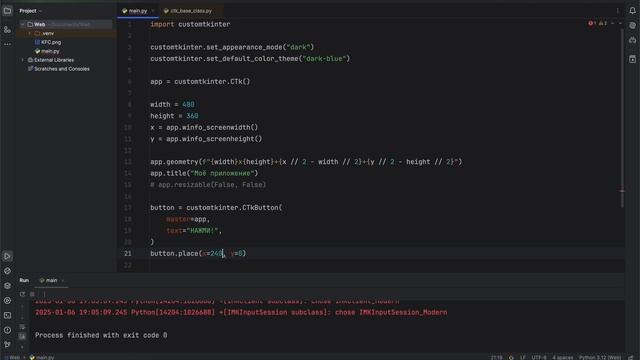The height and width of the screenshot is (360, 640).
Task: Click the main.py breadcrumb in status bar
Action: pos(42,357)
